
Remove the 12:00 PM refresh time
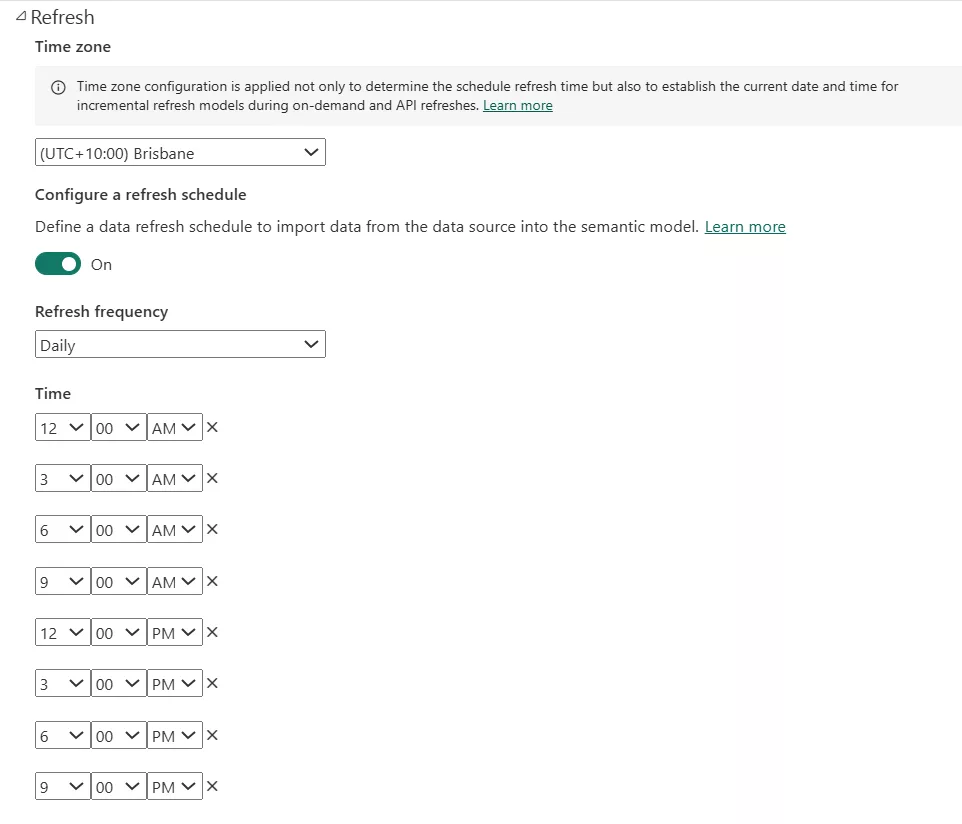212,632
